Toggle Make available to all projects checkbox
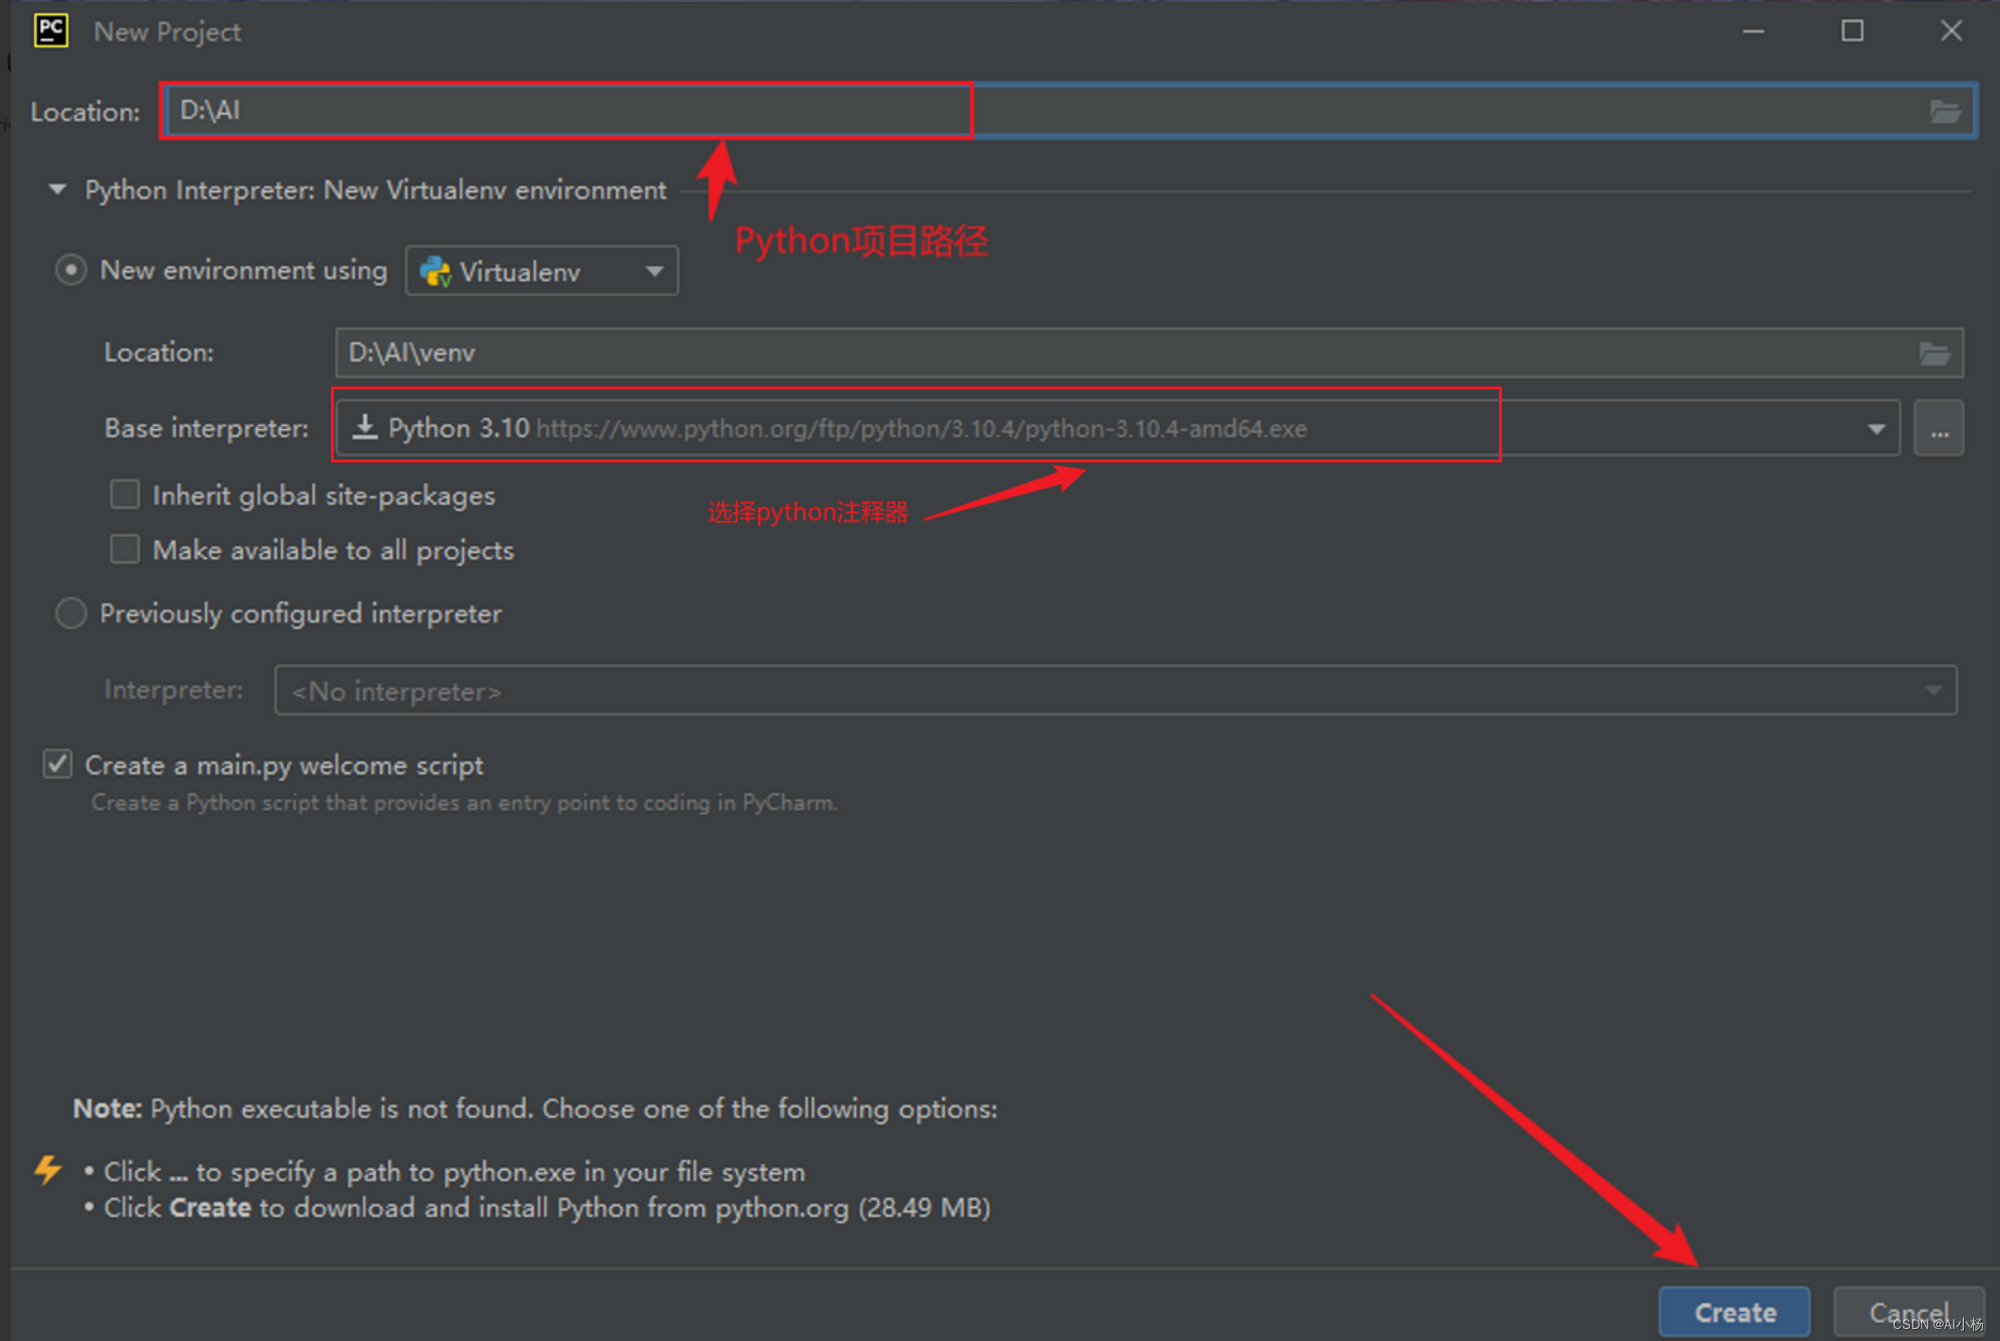 click(124, 549)
